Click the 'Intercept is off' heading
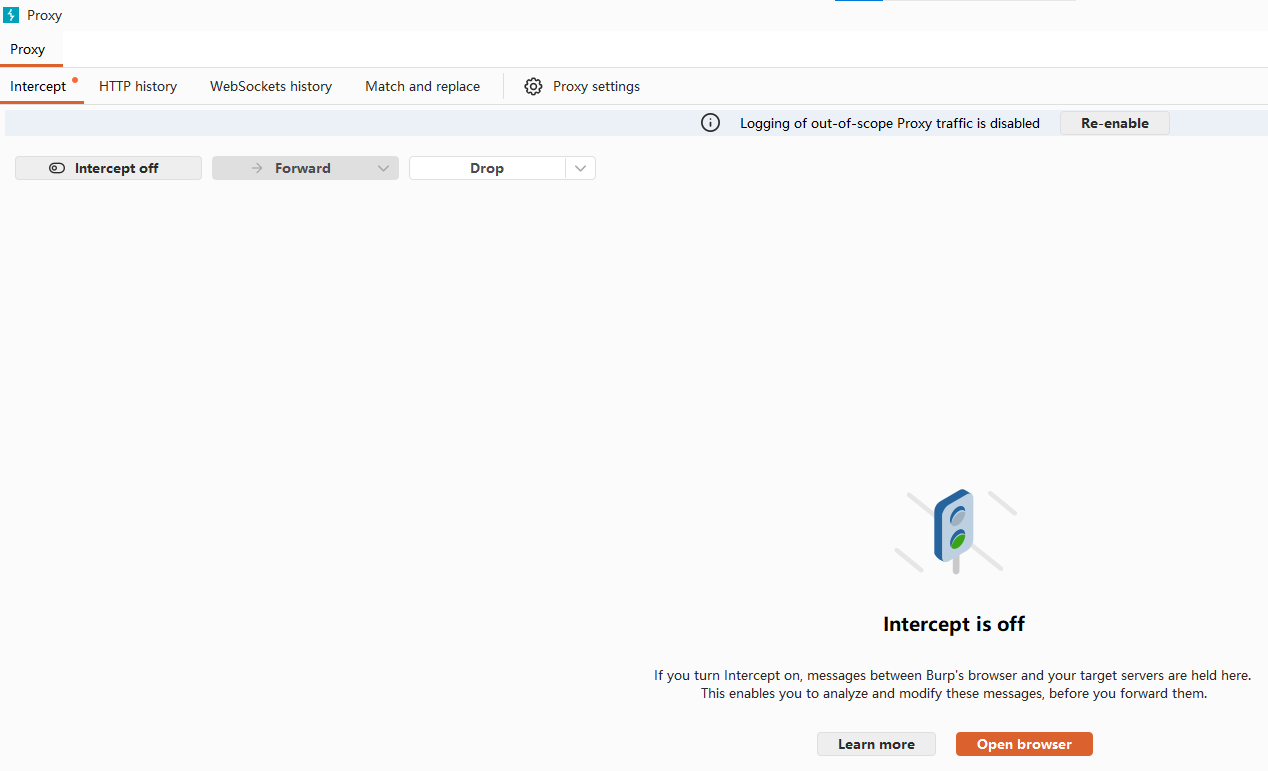Viewport: 1268px width, 771px height. [x=954, y=624]
